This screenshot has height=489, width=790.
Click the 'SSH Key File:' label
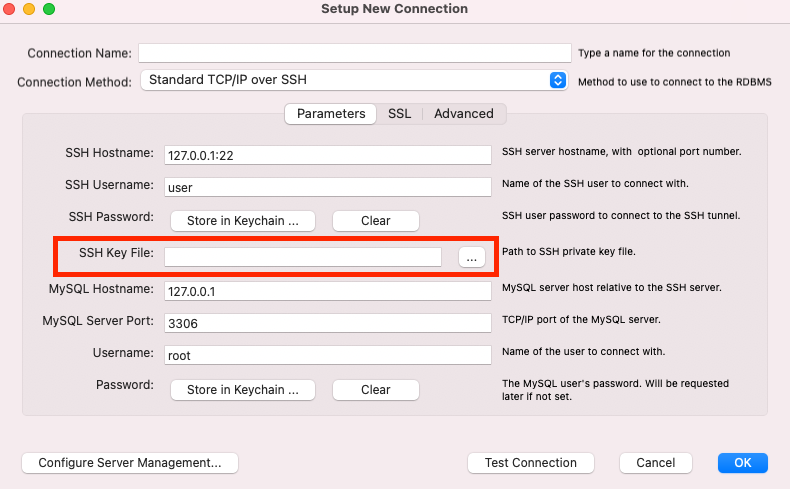(x=116, y=253)
